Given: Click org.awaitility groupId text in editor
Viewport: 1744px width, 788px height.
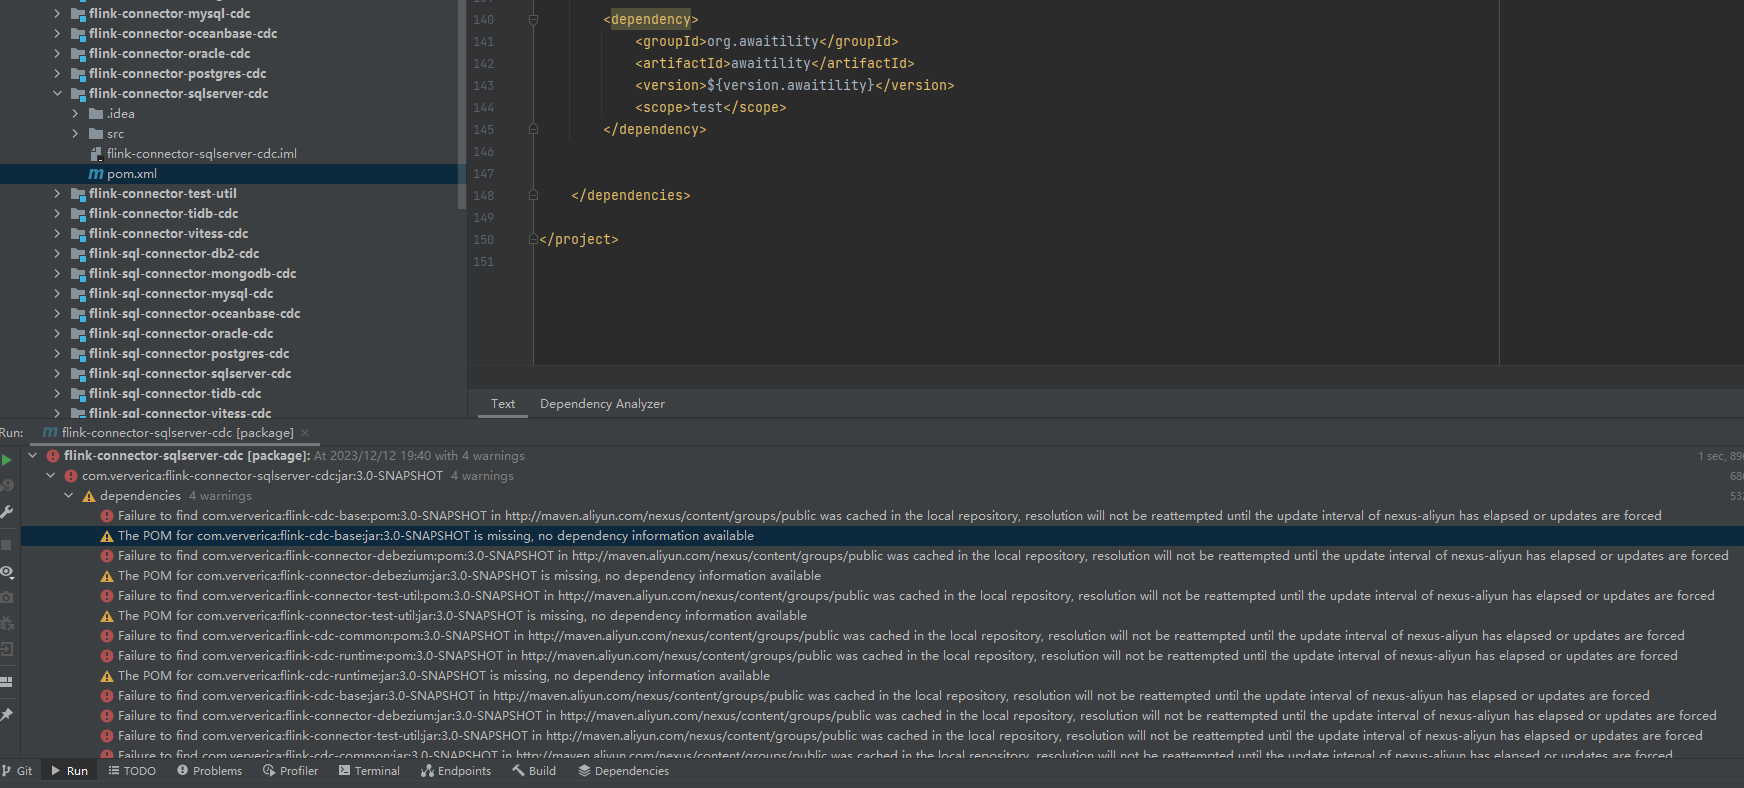Looking at the screenshot, I should point(763,42).
